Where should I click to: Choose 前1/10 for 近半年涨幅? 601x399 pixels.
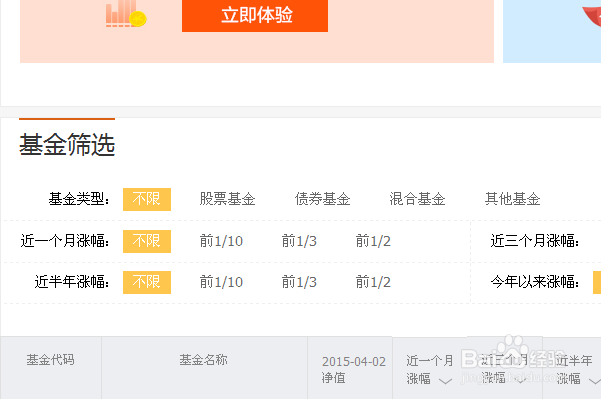221,282
